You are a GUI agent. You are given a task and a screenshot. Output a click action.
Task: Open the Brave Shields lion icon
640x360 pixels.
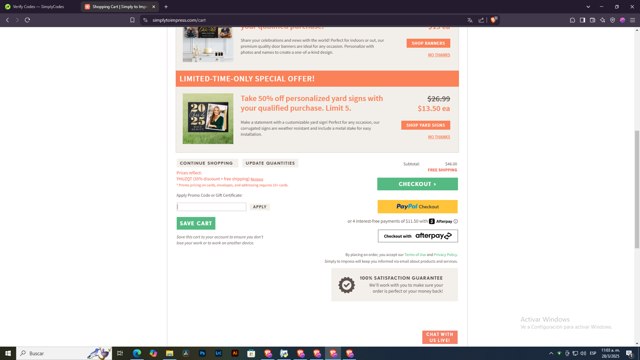pos(493,20)
